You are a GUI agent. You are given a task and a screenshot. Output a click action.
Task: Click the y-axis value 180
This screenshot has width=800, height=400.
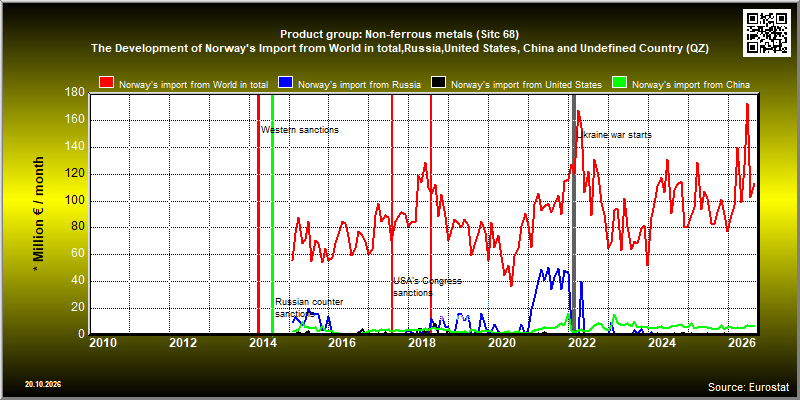(75, 92)
